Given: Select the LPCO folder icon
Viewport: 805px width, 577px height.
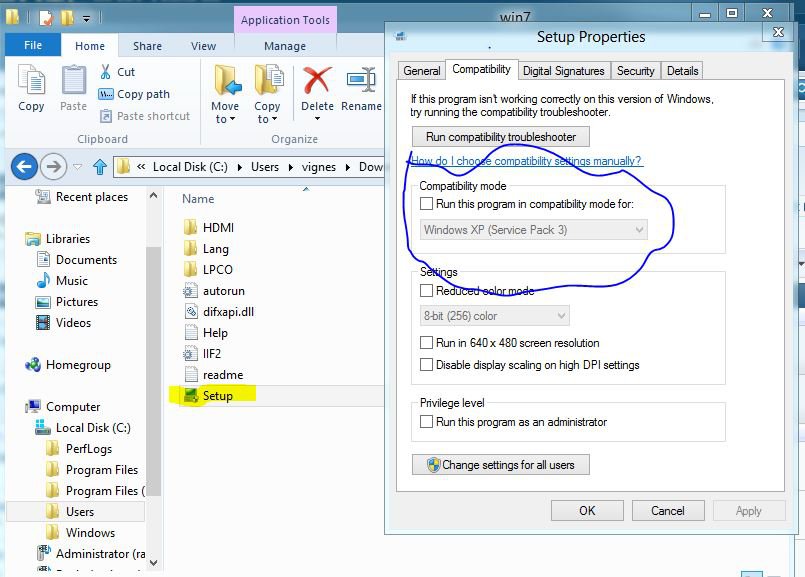Looking at the screenshot, I should click(190, 270).
